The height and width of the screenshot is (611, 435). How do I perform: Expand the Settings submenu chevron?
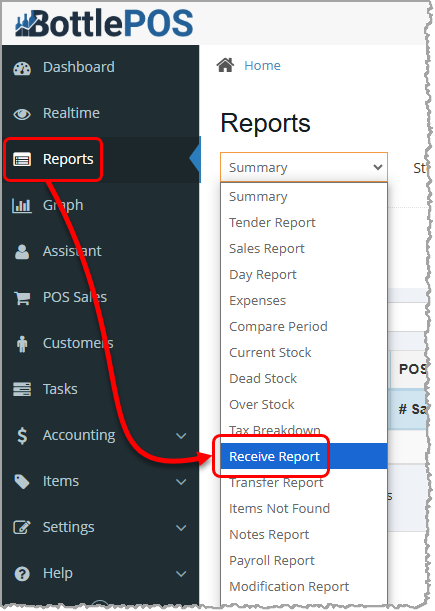point(181,528)
